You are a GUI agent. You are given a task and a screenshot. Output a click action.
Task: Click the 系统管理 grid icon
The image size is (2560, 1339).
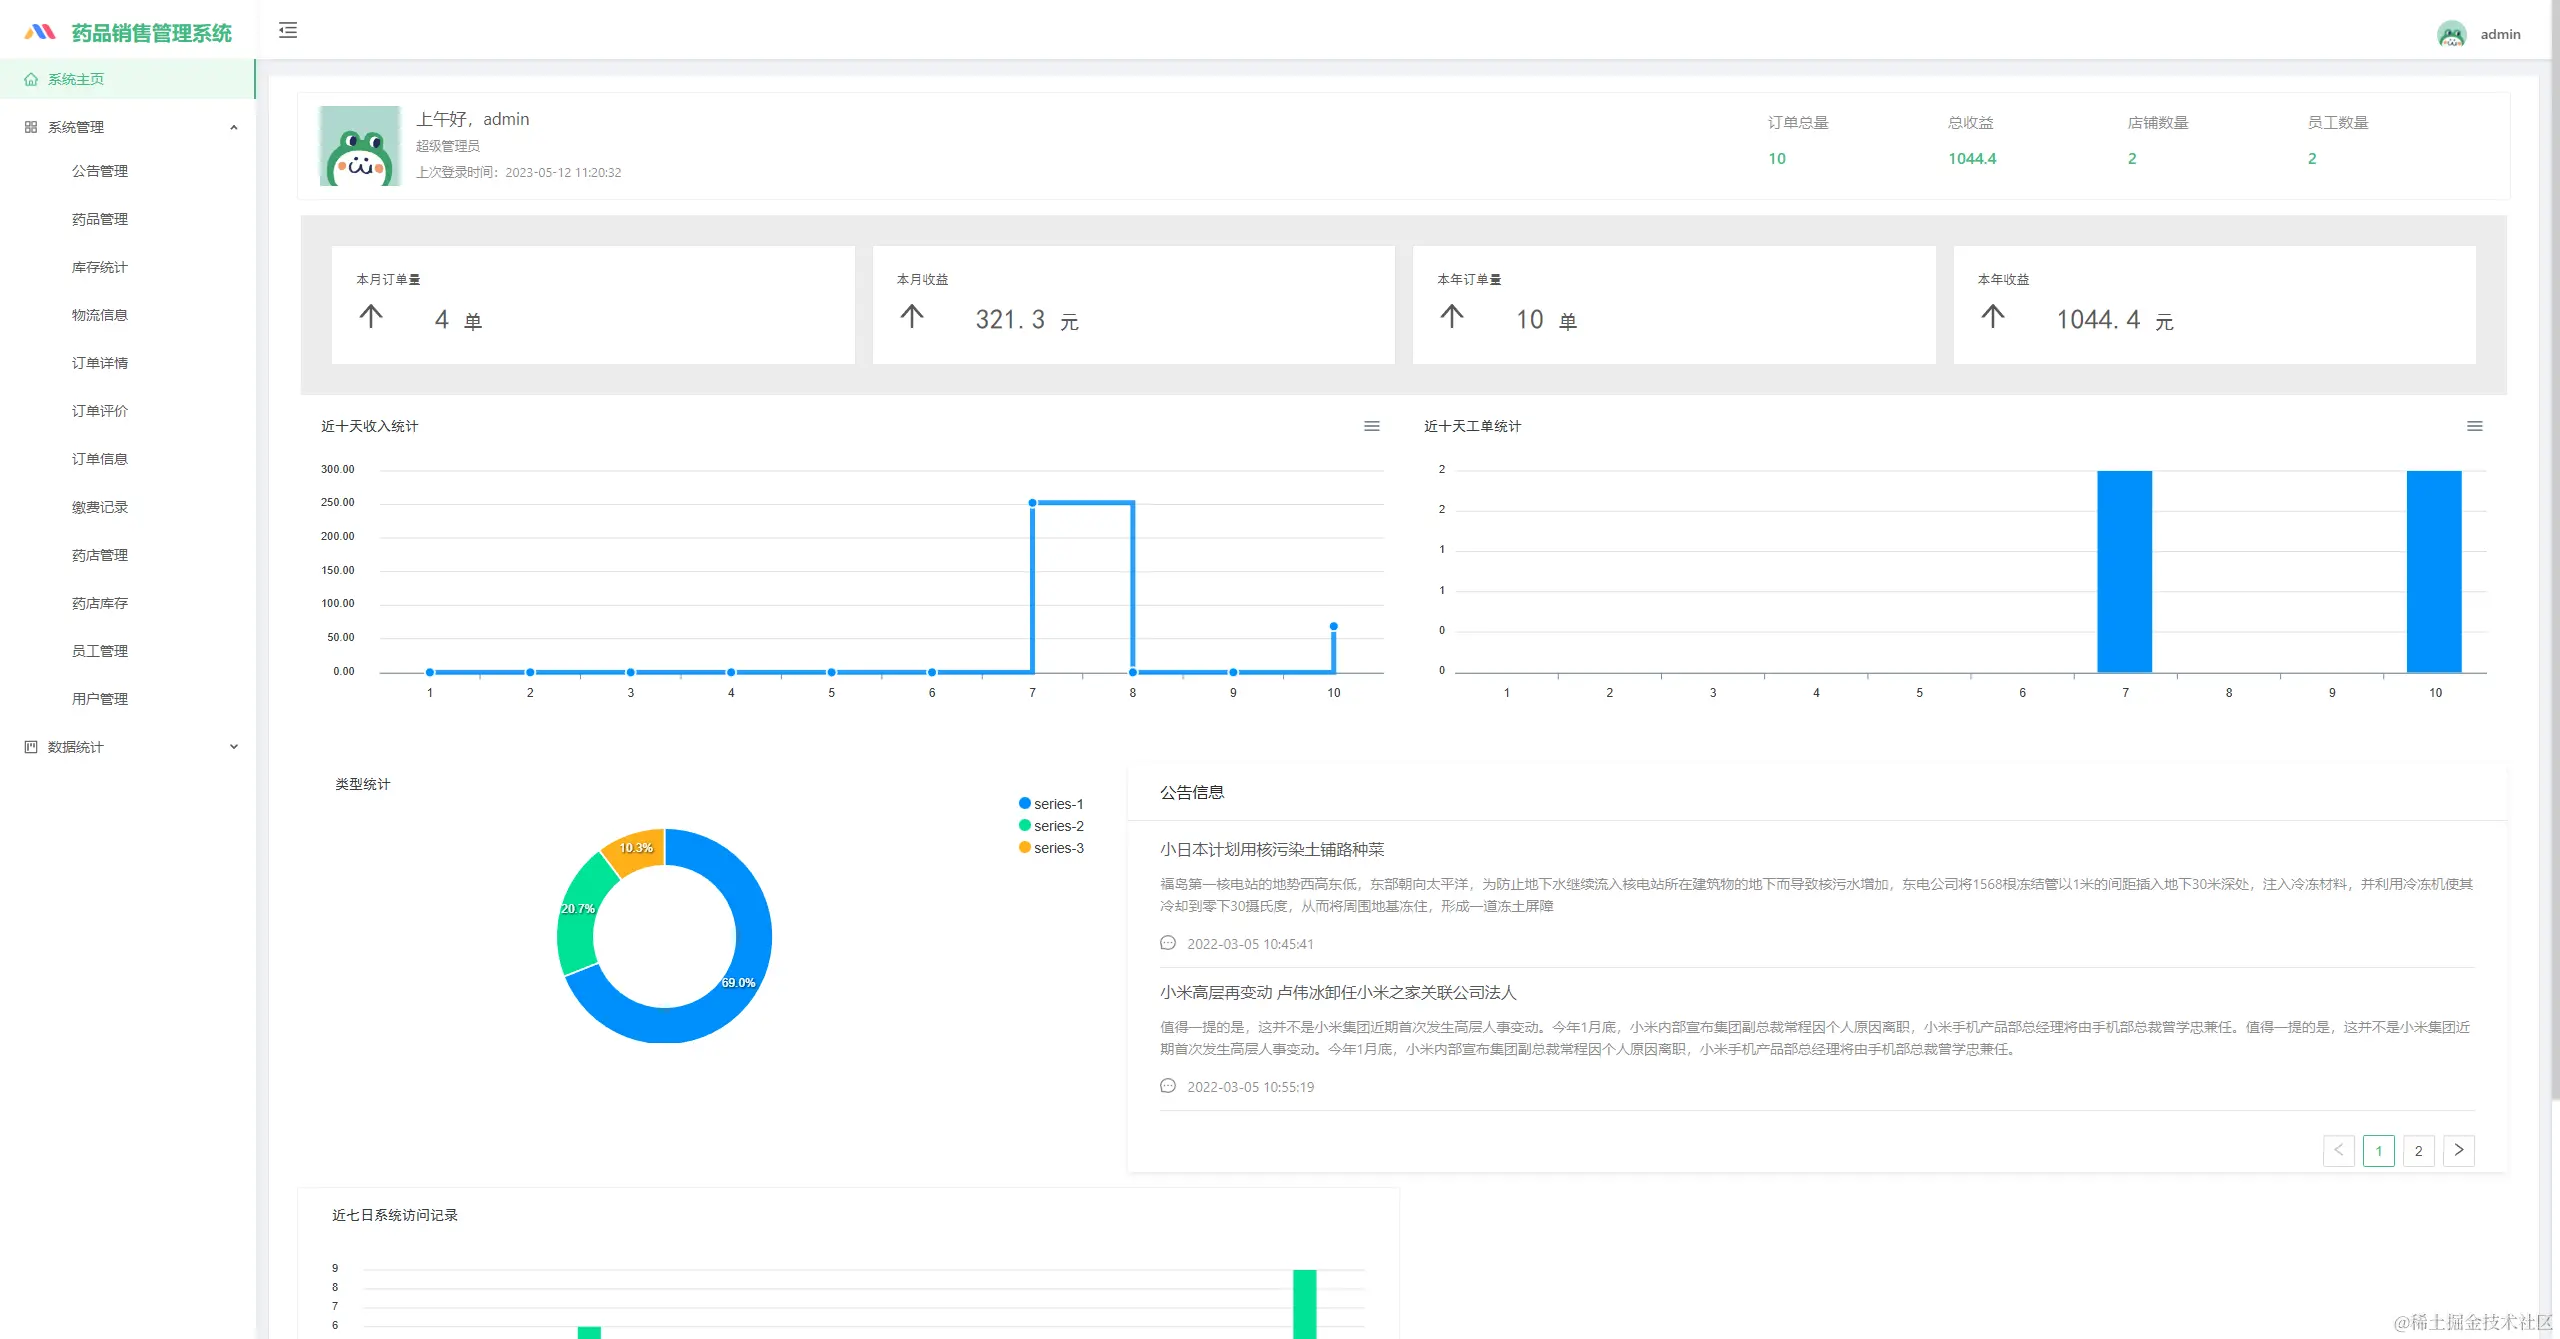(x=31, y=127)
